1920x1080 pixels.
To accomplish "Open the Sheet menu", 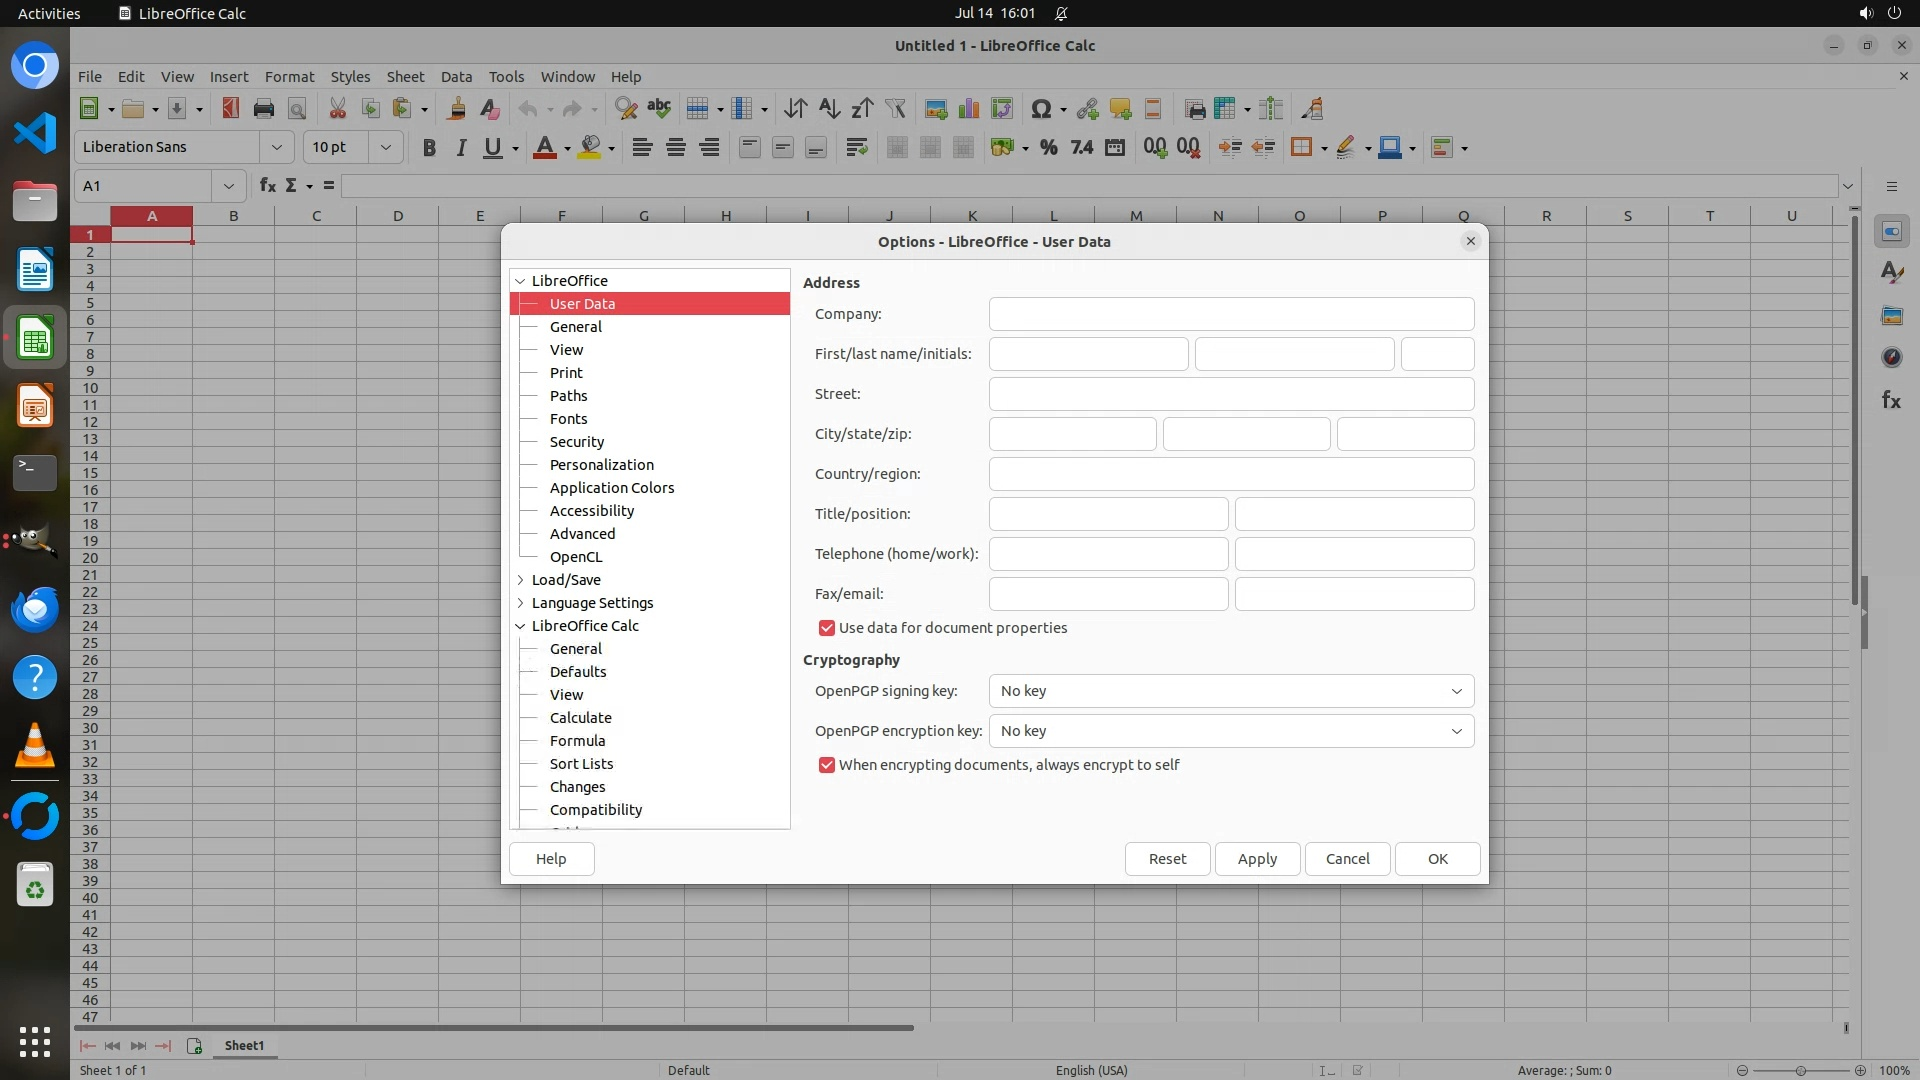I will [x=405, y=77].
